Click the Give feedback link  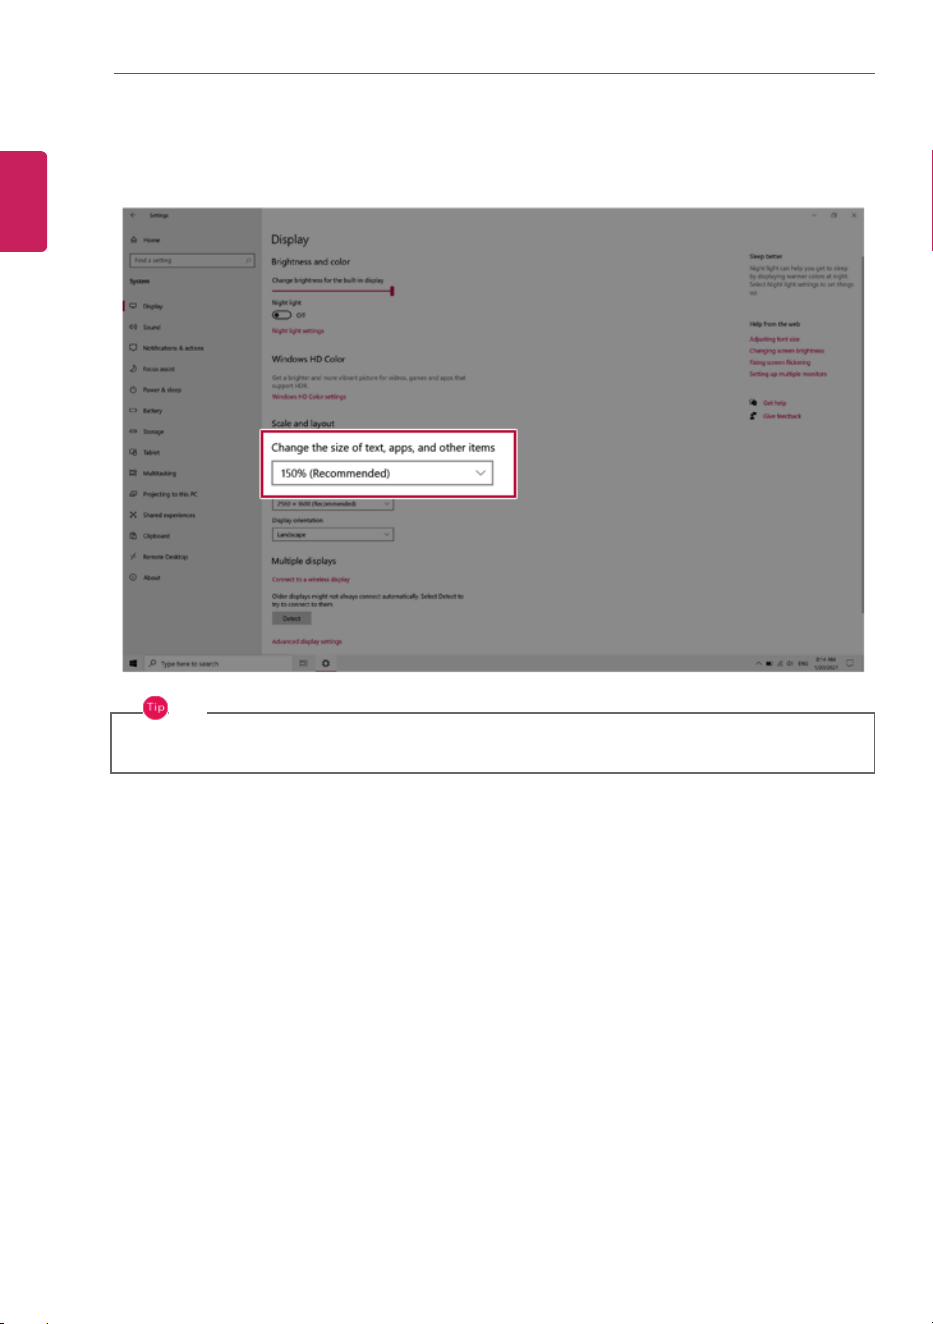click(x=782, y=416)
